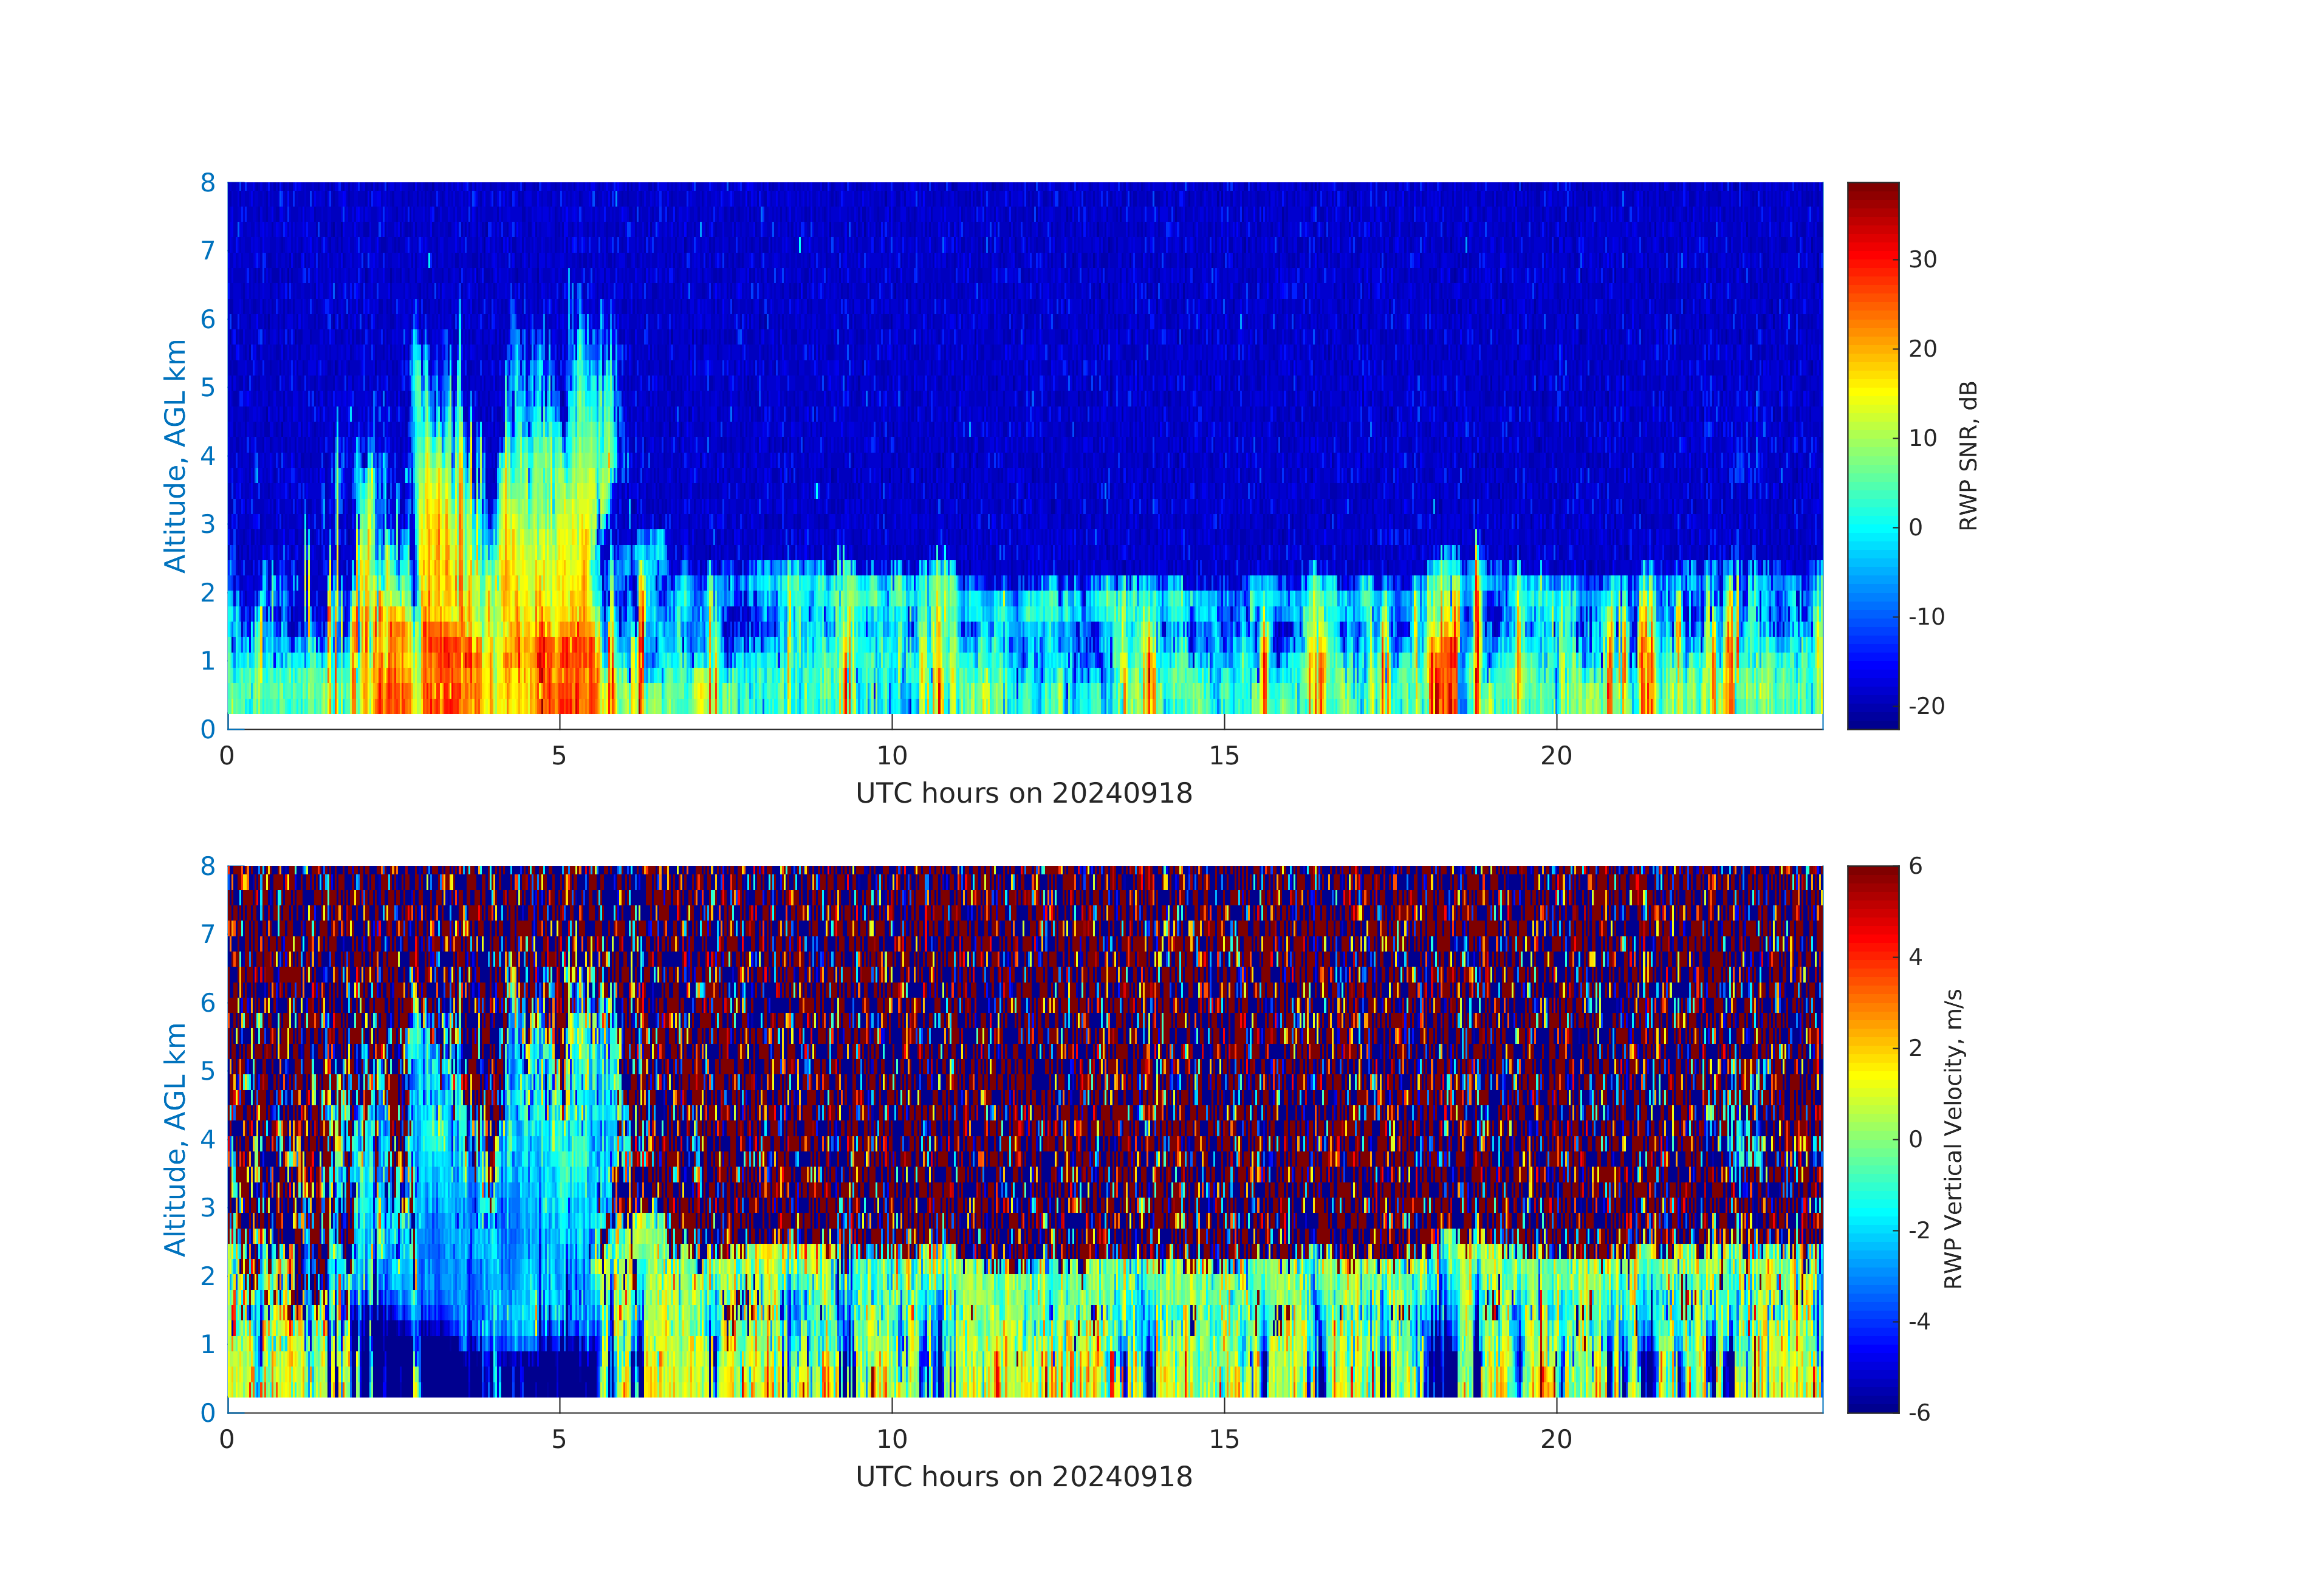Click top plot's 'Altitude, AGL km' axis label
The height and width of the screenshot is (1595, 2324).
click(175, 456)
